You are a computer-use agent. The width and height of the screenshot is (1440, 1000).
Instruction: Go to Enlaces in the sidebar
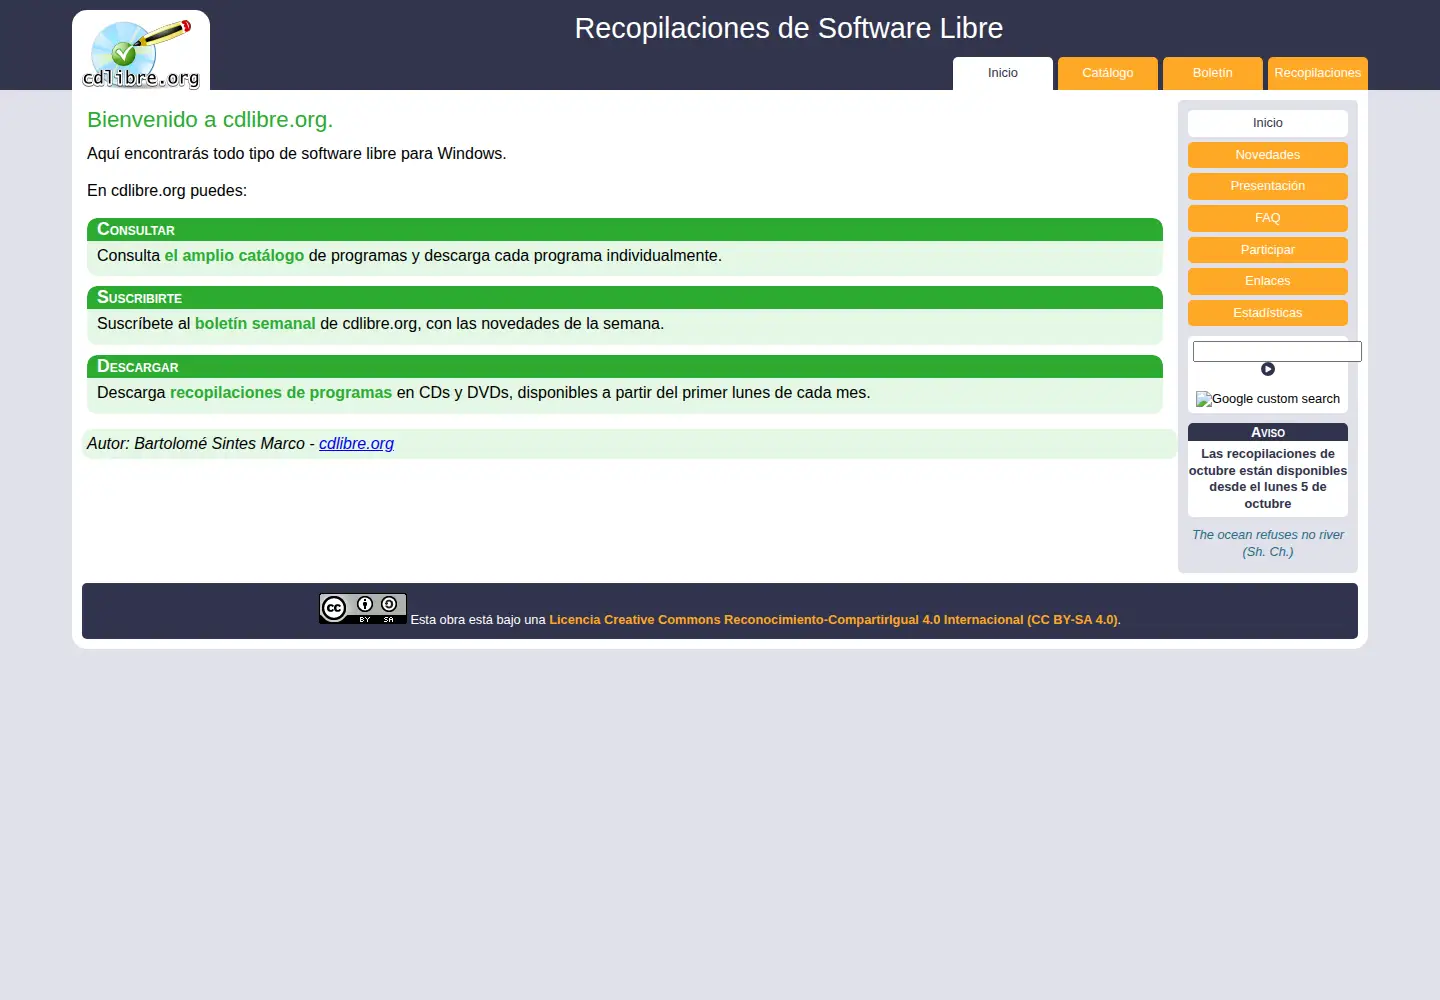1268,281
